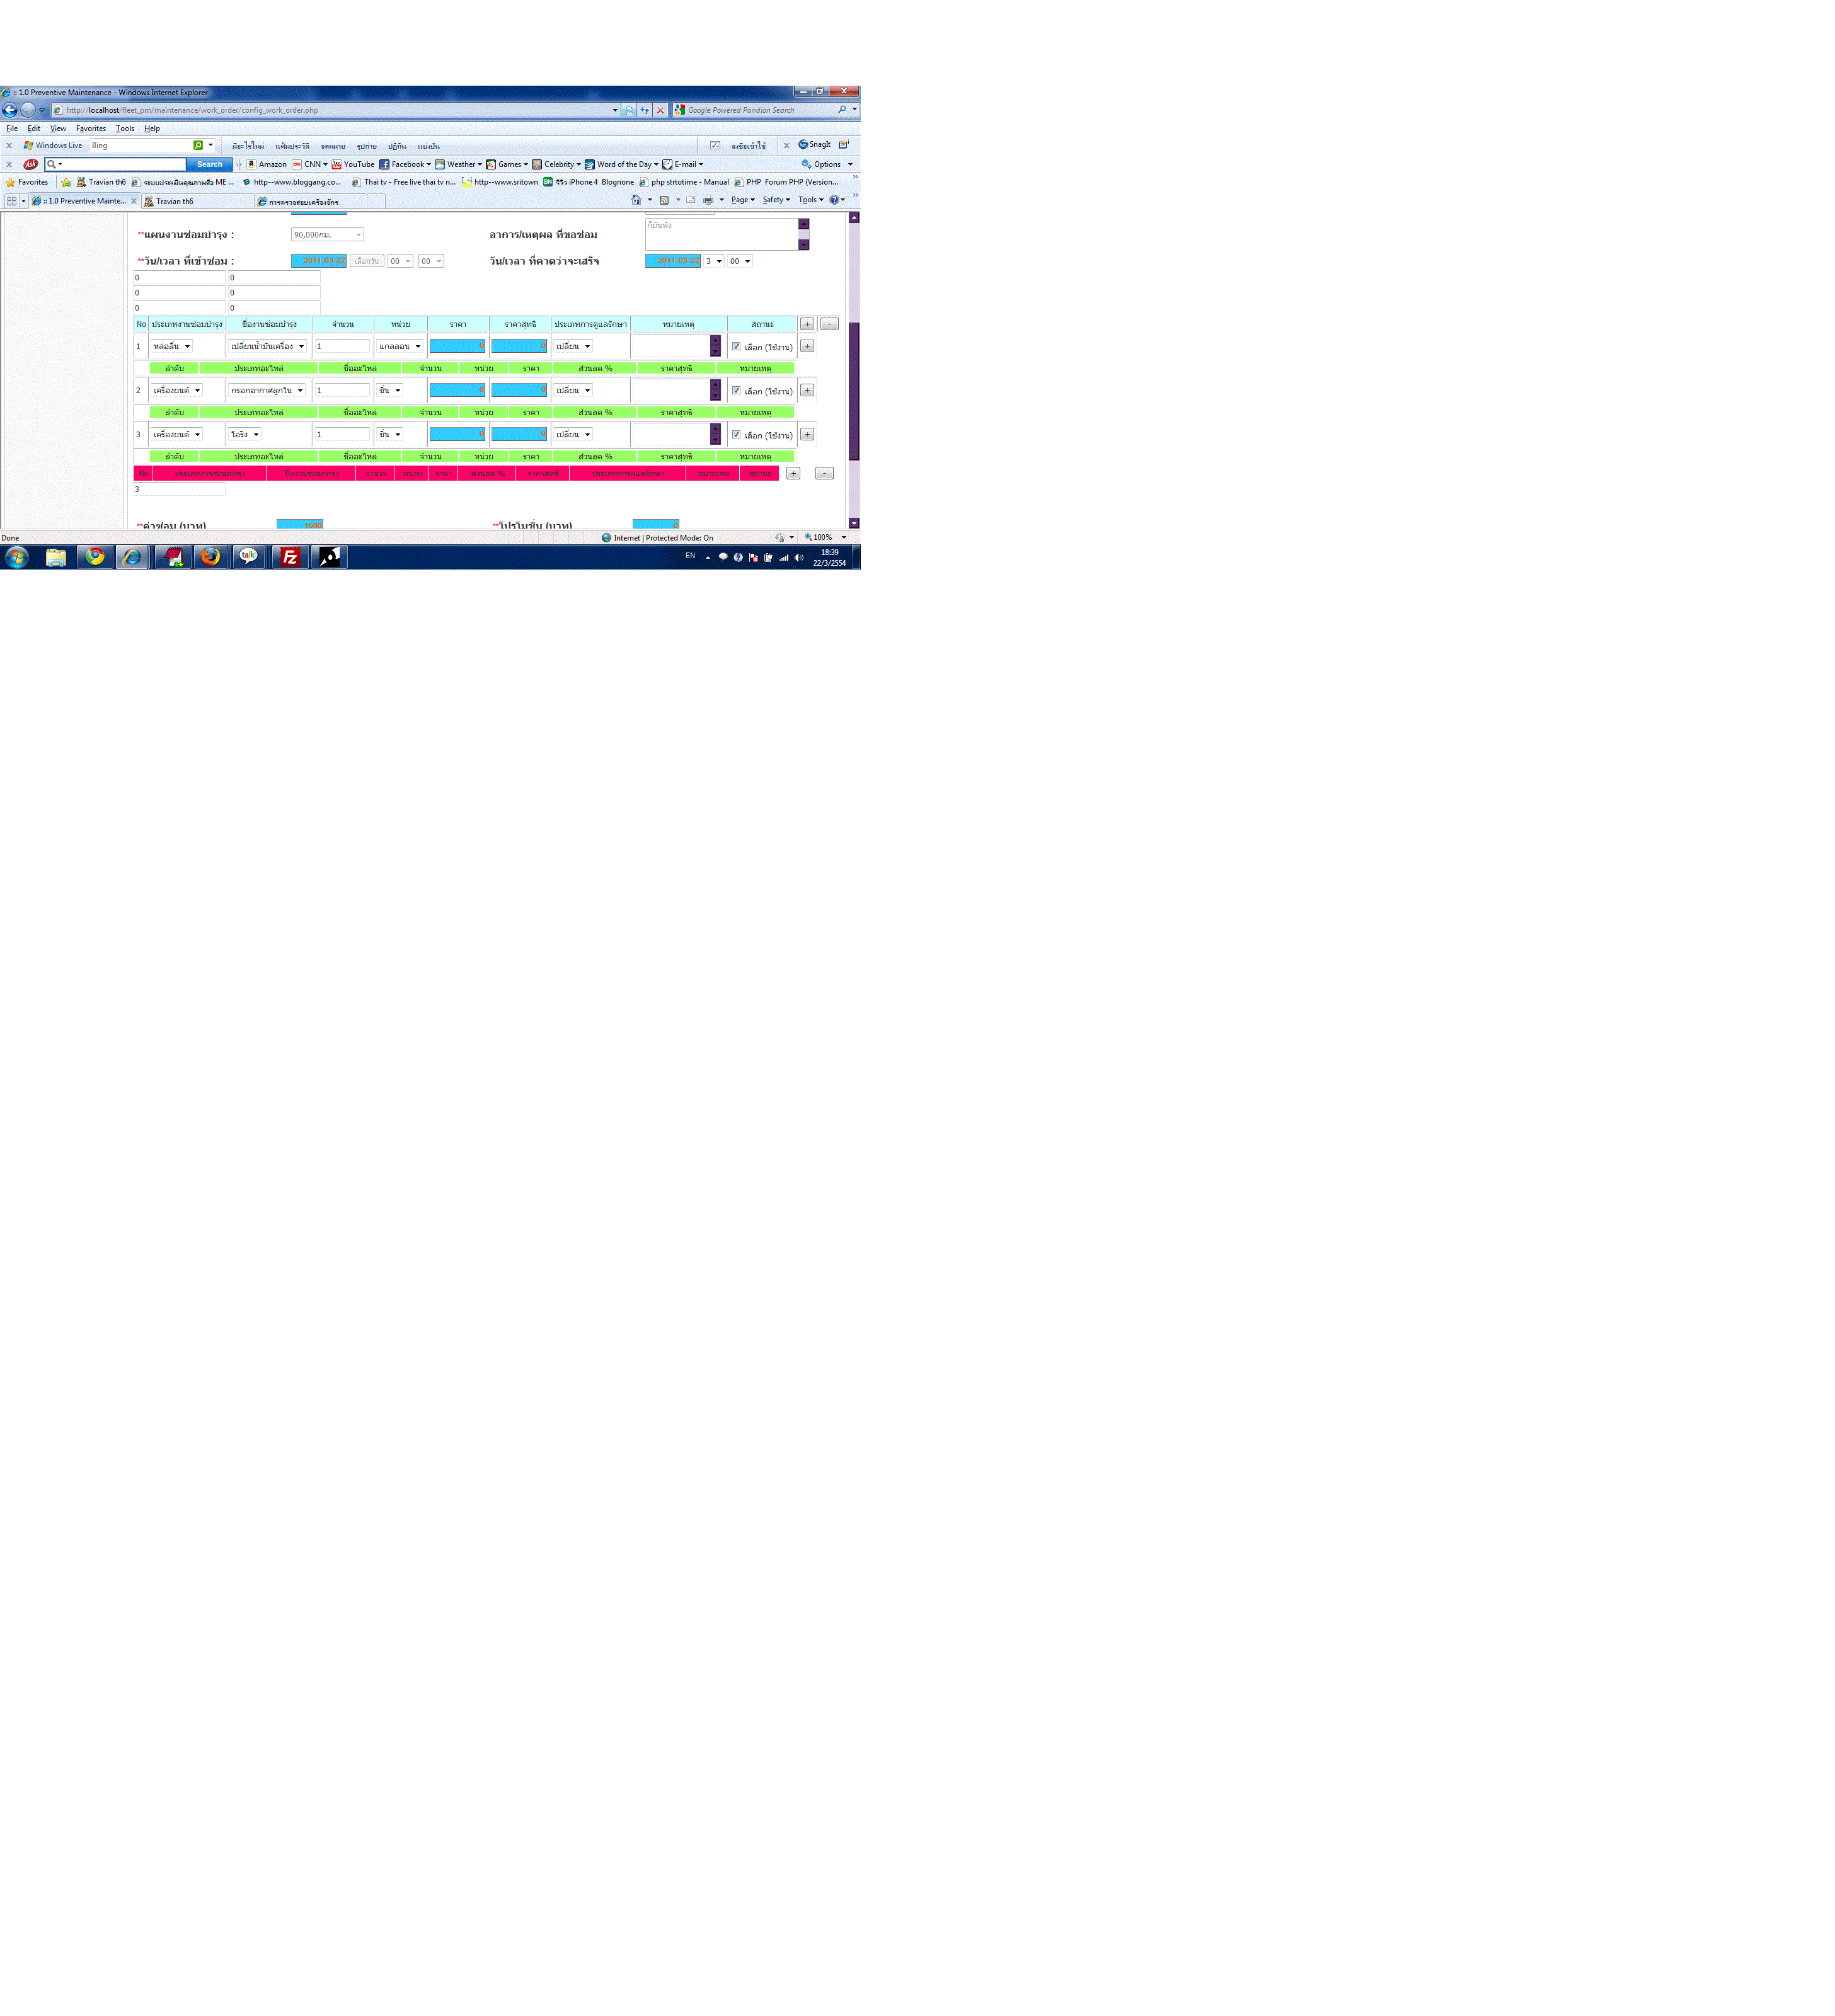Click the quantity input field in row 1
The width and height of the screenshot is (1835, 2016).
[343, 346]
